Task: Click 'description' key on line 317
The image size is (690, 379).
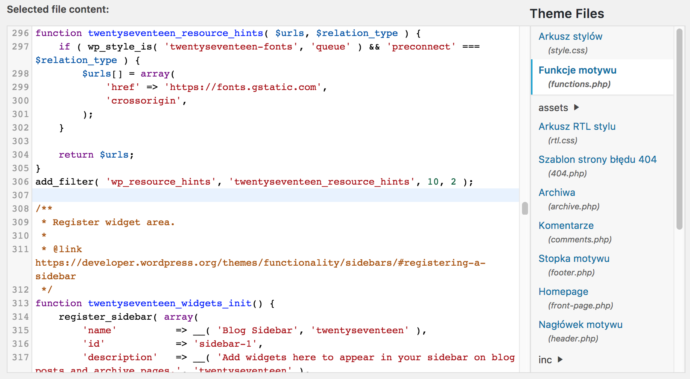Action: pos(120,357)
